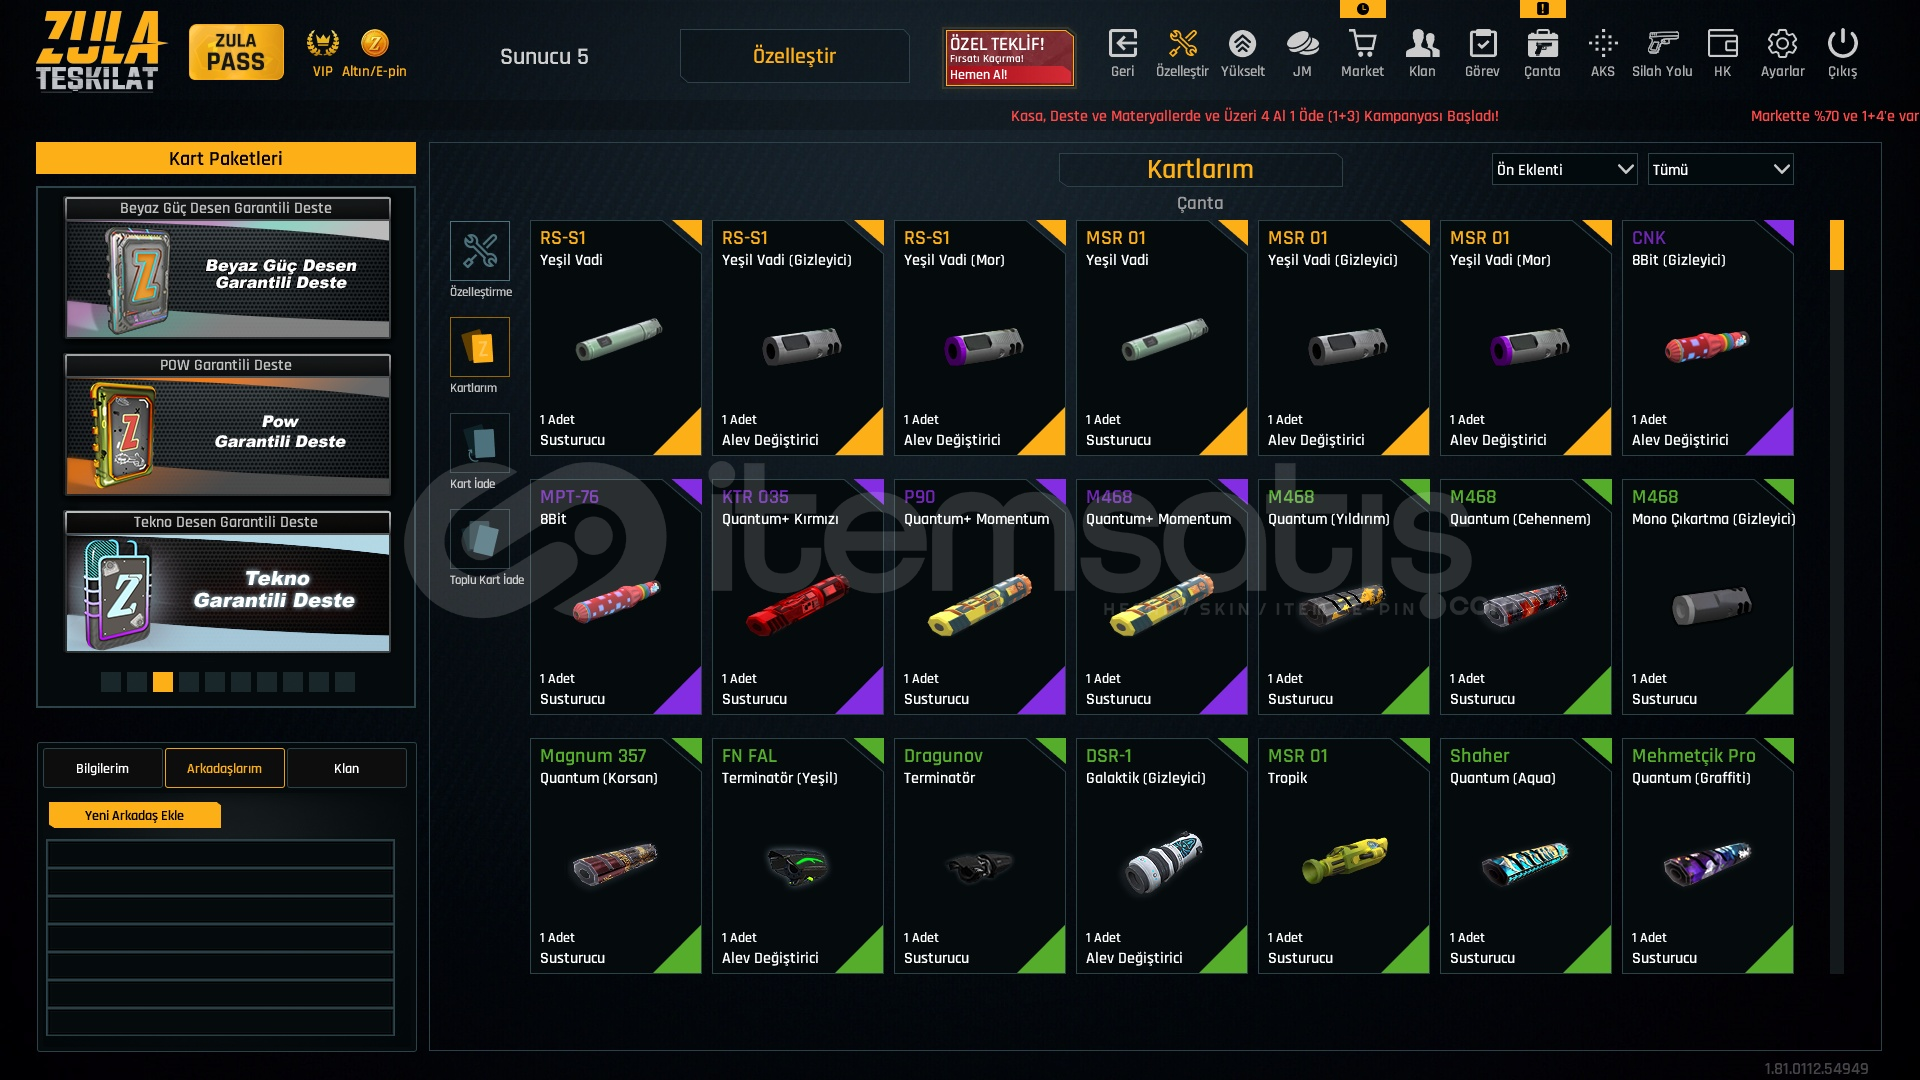
Task: Select the Tekno Garantili Deste pack
Action: point(228,582)
